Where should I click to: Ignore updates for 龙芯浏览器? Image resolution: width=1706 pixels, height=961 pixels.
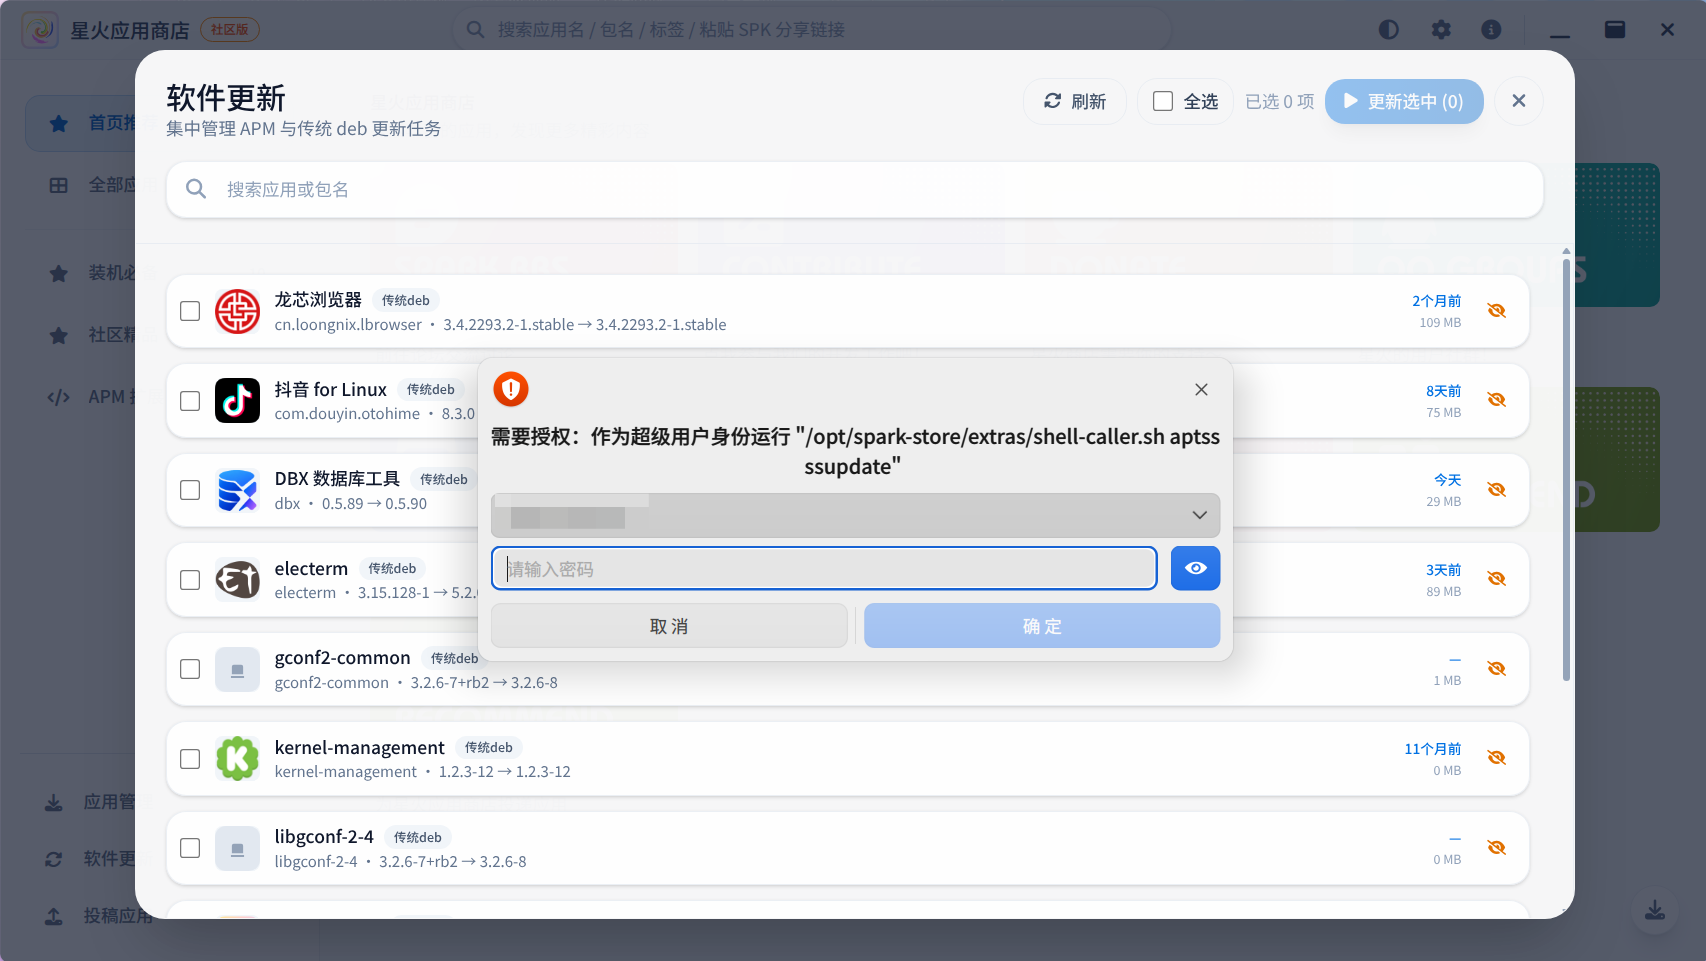click(1496, 311)
